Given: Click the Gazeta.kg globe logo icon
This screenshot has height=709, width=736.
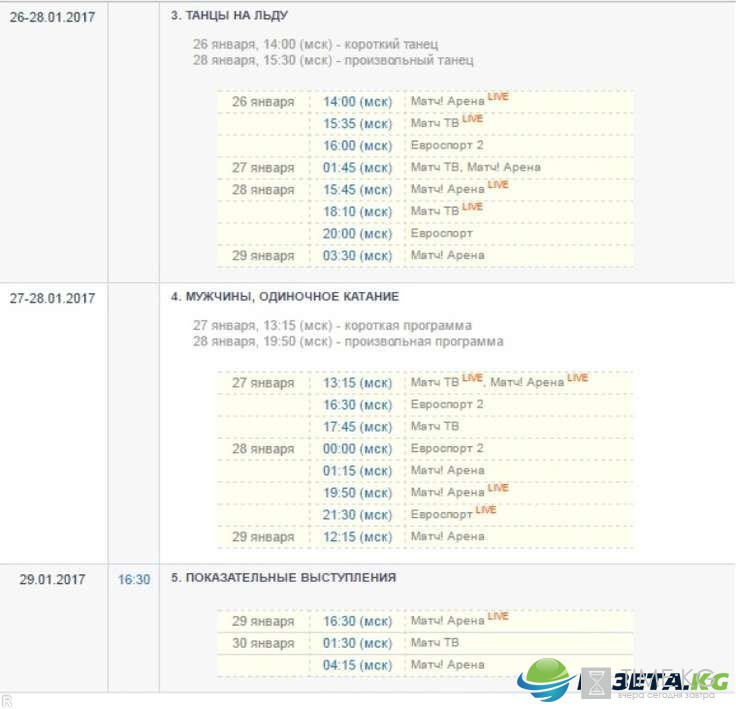Looking at the screenshot, I should 547,679.
